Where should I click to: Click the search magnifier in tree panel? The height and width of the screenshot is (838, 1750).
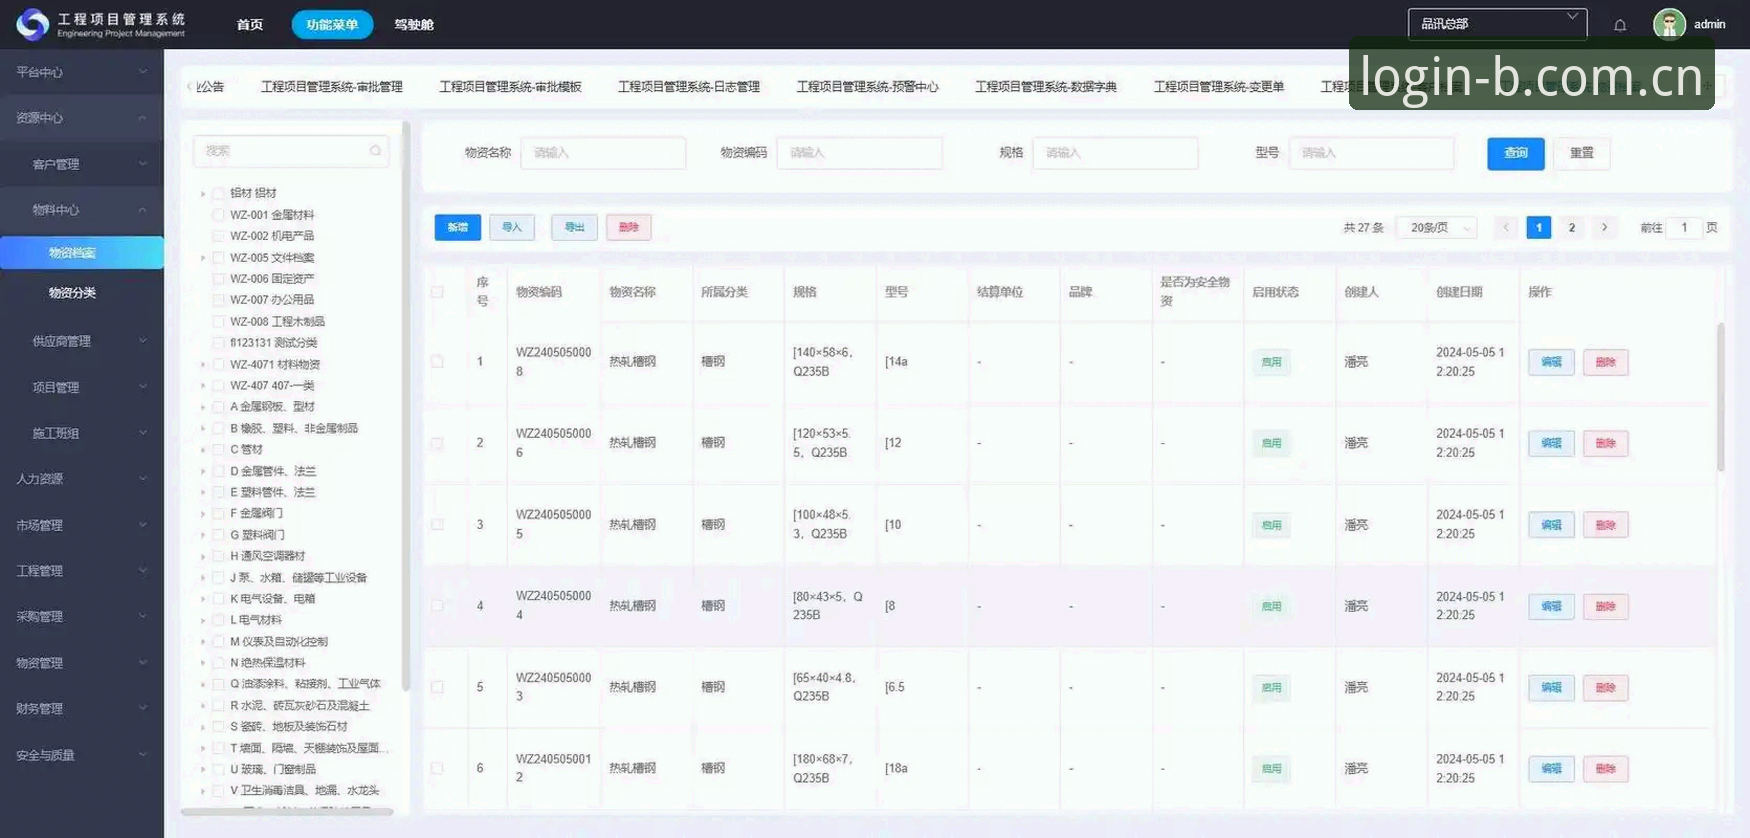tap(375, 151)
